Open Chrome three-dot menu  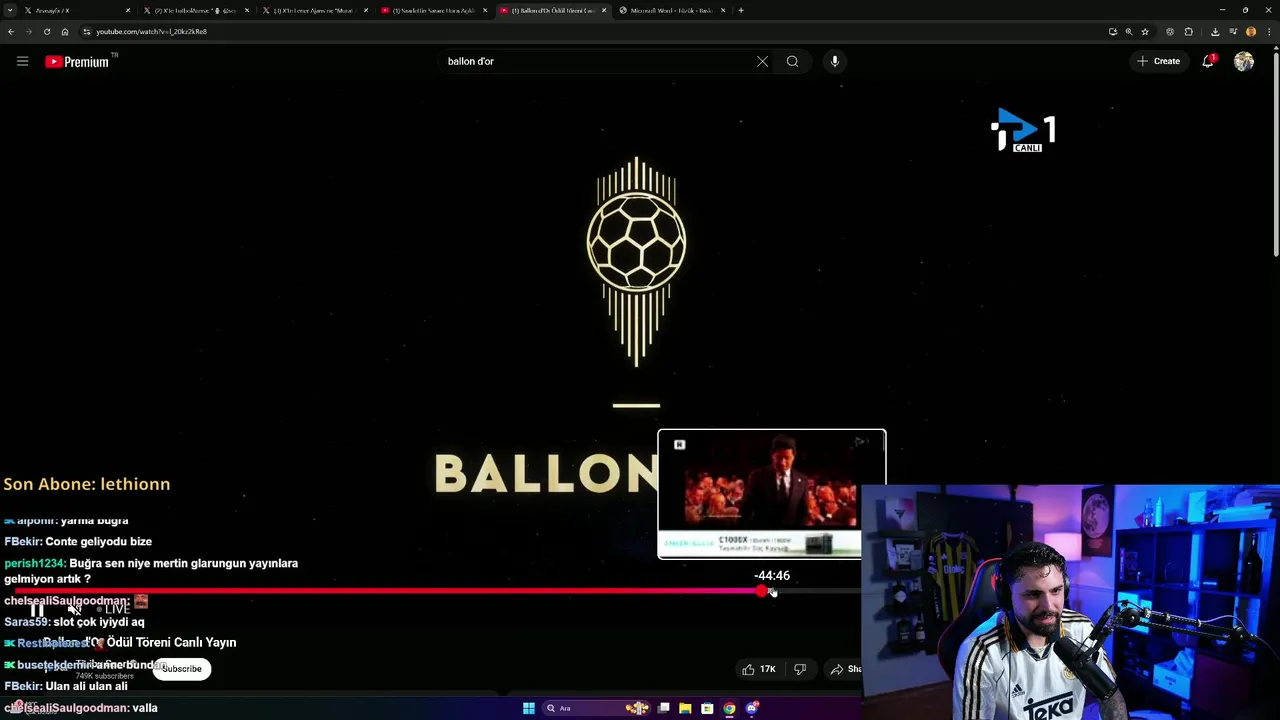coord(1268,31)
